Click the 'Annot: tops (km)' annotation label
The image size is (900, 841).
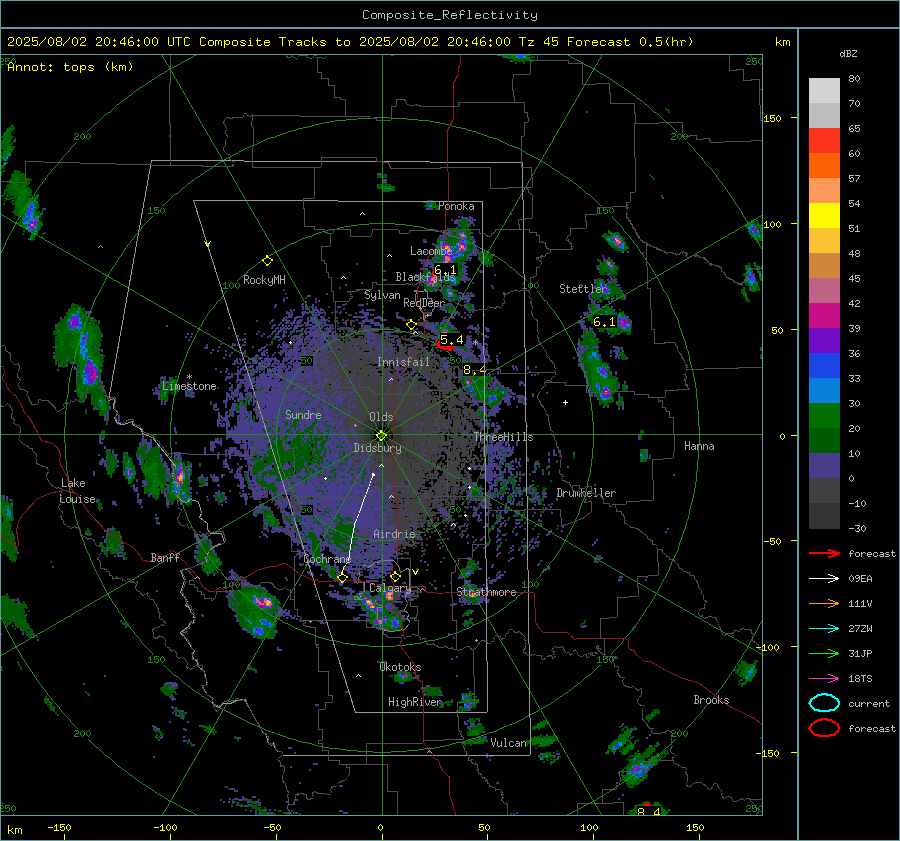pyautogui.click(x=70, y=67)
